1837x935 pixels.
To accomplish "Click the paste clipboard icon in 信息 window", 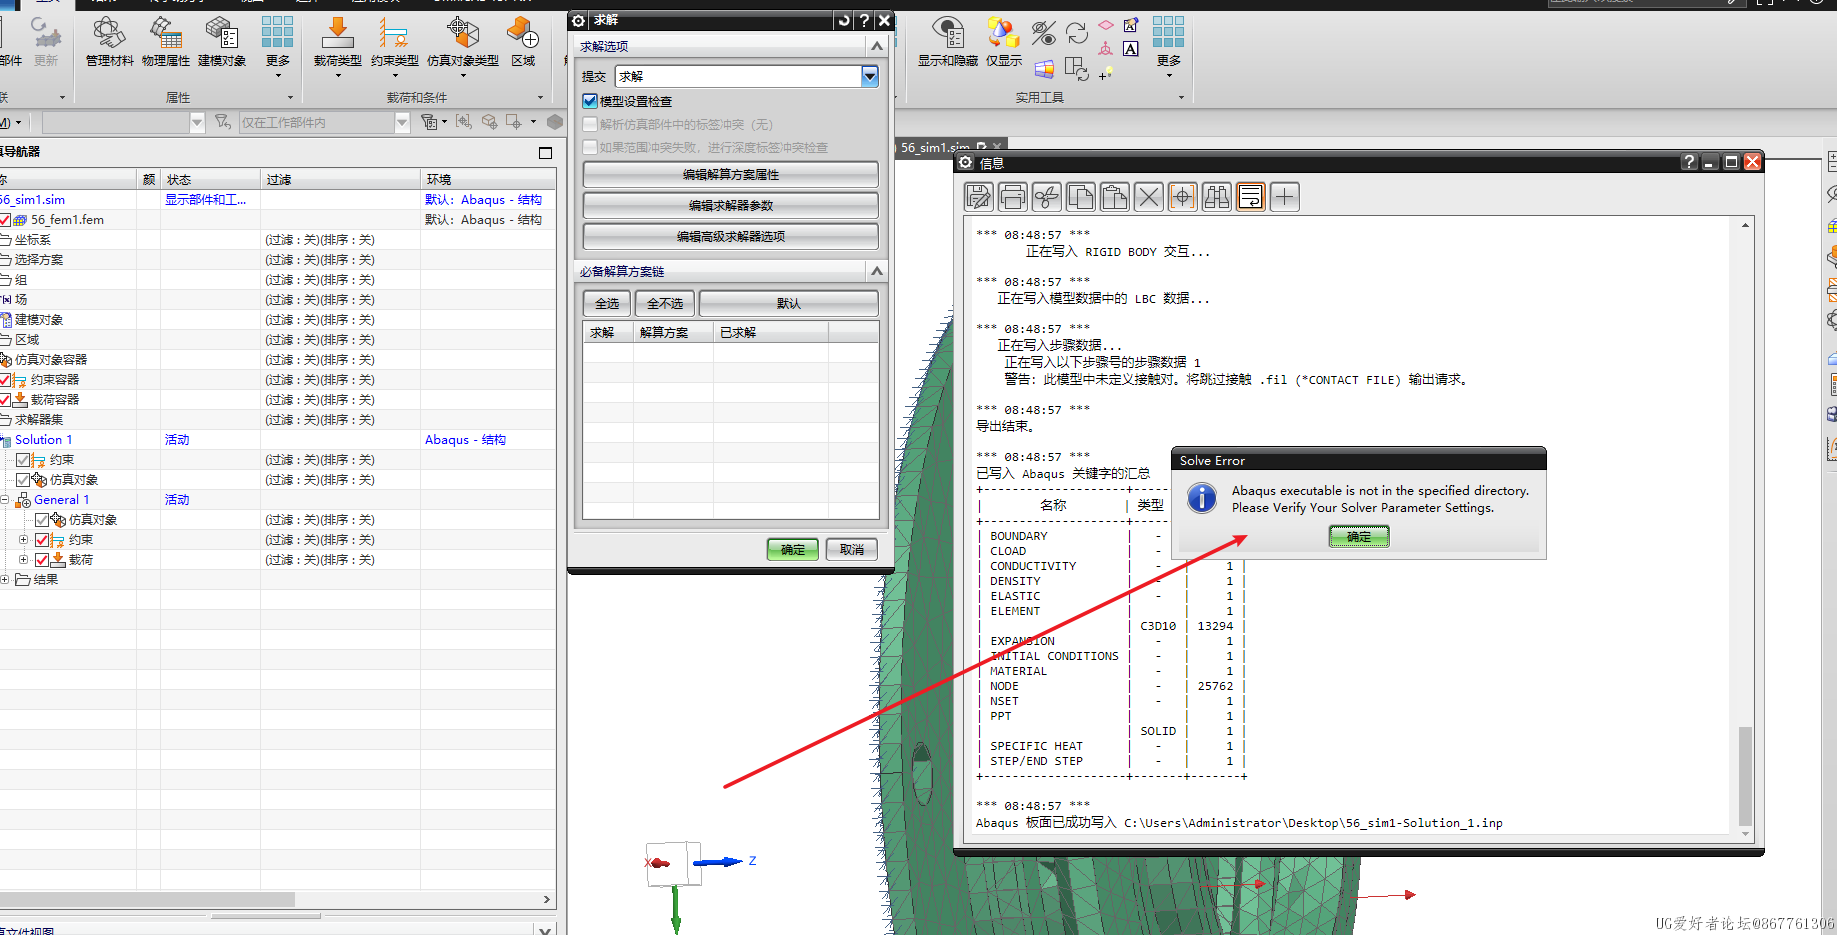I will click(x=1115, y=197).
